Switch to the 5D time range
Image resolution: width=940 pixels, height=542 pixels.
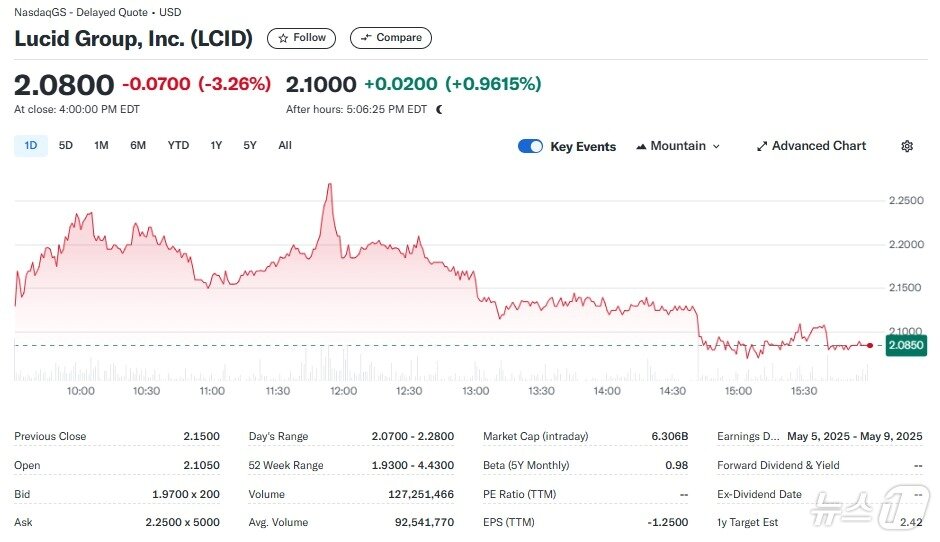tap(66, 145)
